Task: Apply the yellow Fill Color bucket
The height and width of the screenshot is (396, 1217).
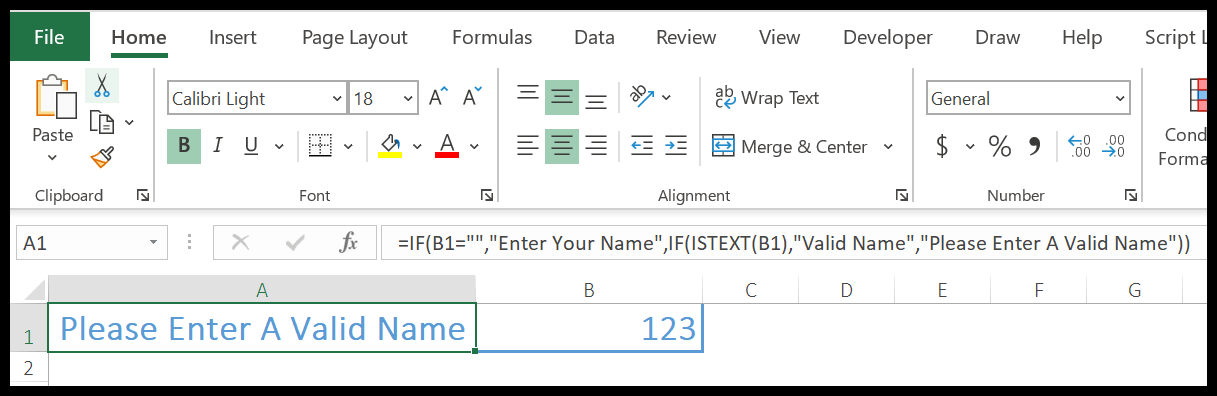Action: pos(390,146)
